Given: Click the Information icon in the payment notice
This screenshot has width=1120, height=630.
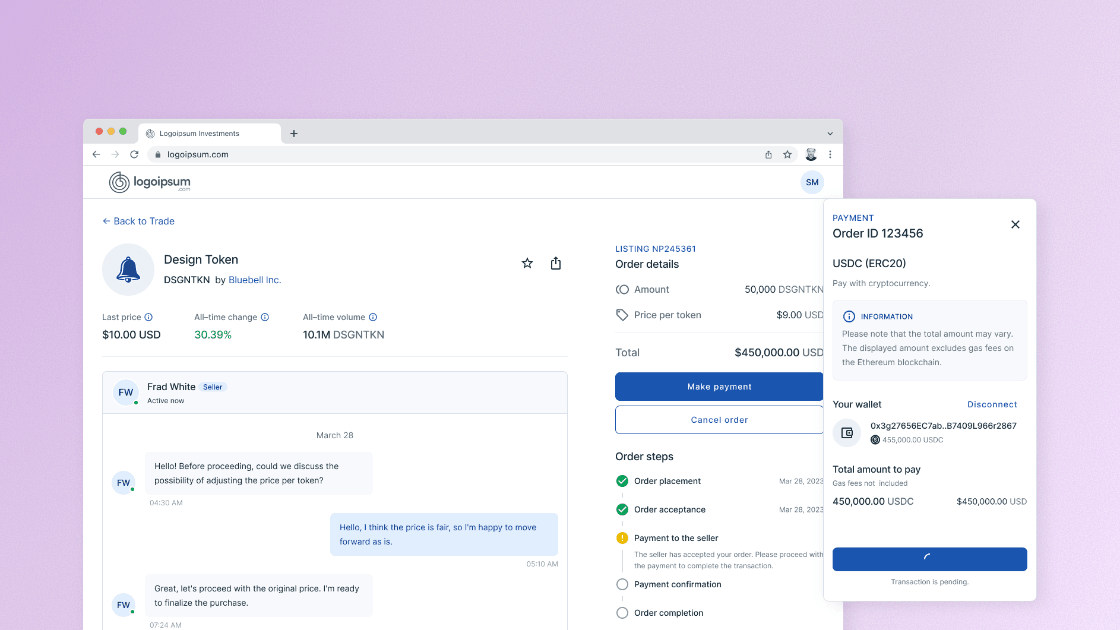Looking at the screenshot, I should (x=849, y=316).
